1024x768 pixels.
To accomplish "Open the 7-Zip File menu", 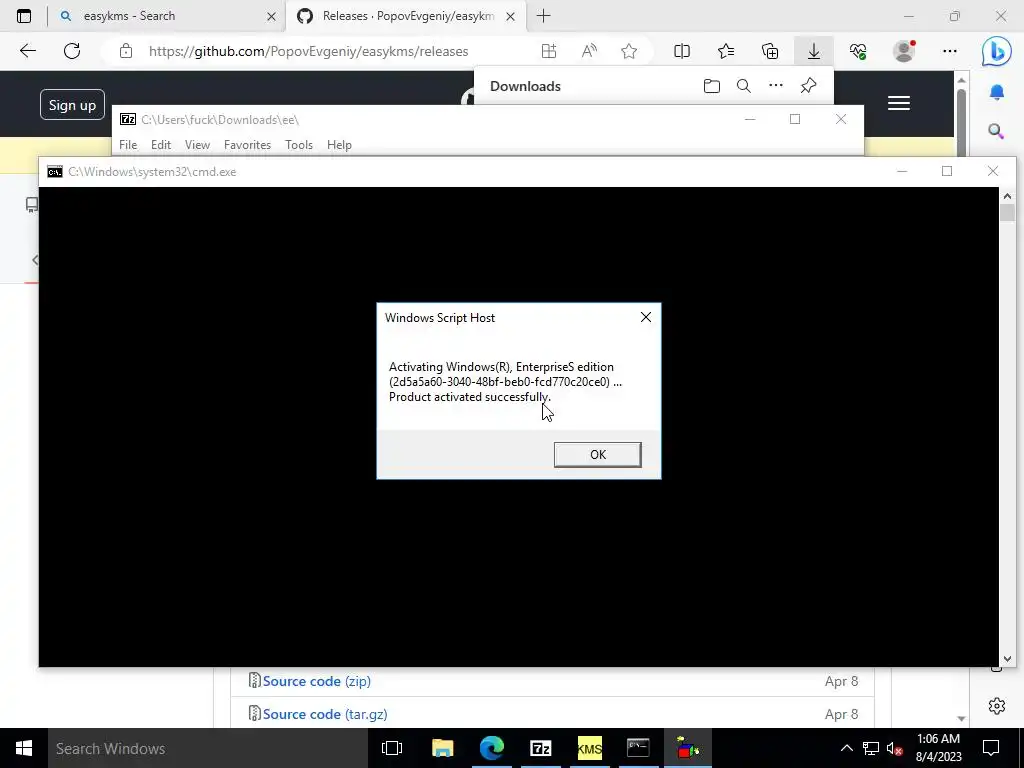I will click(128, 145).
